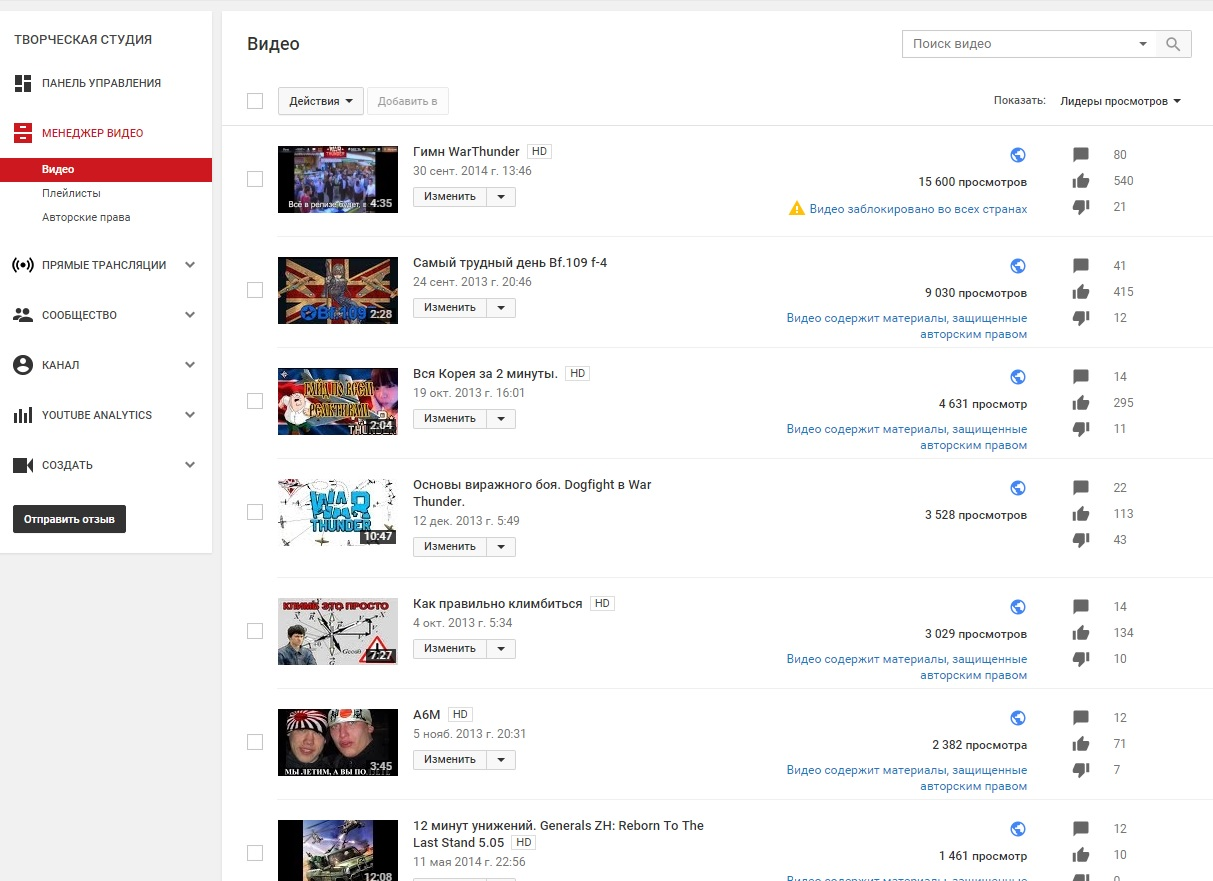Image resolution: width=1213 pixels, height=881 pixels.
Task: Click the thumbs-up icon for Гимн WarThunder
Action: click(1080, 181)
